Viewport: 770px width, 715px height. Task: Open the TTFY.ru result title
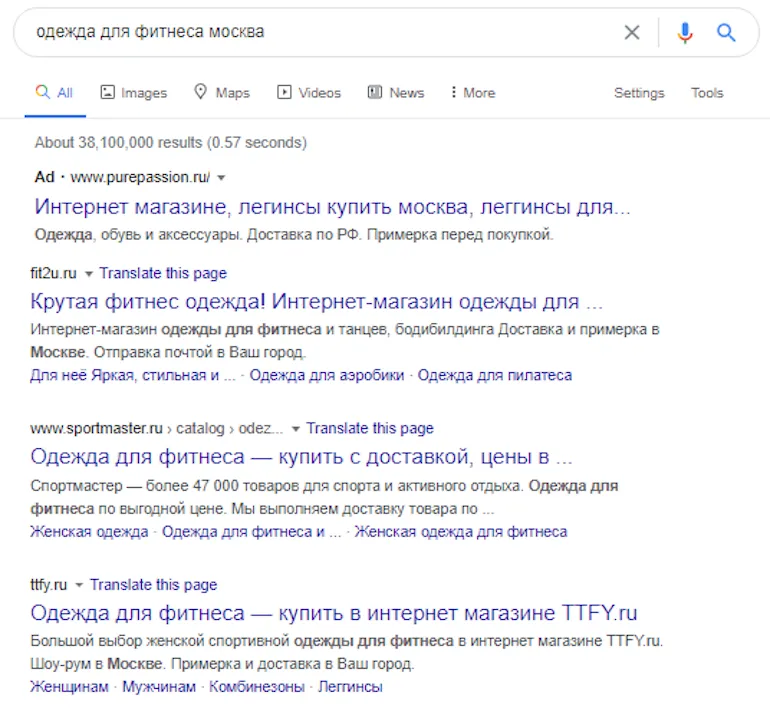333,613
